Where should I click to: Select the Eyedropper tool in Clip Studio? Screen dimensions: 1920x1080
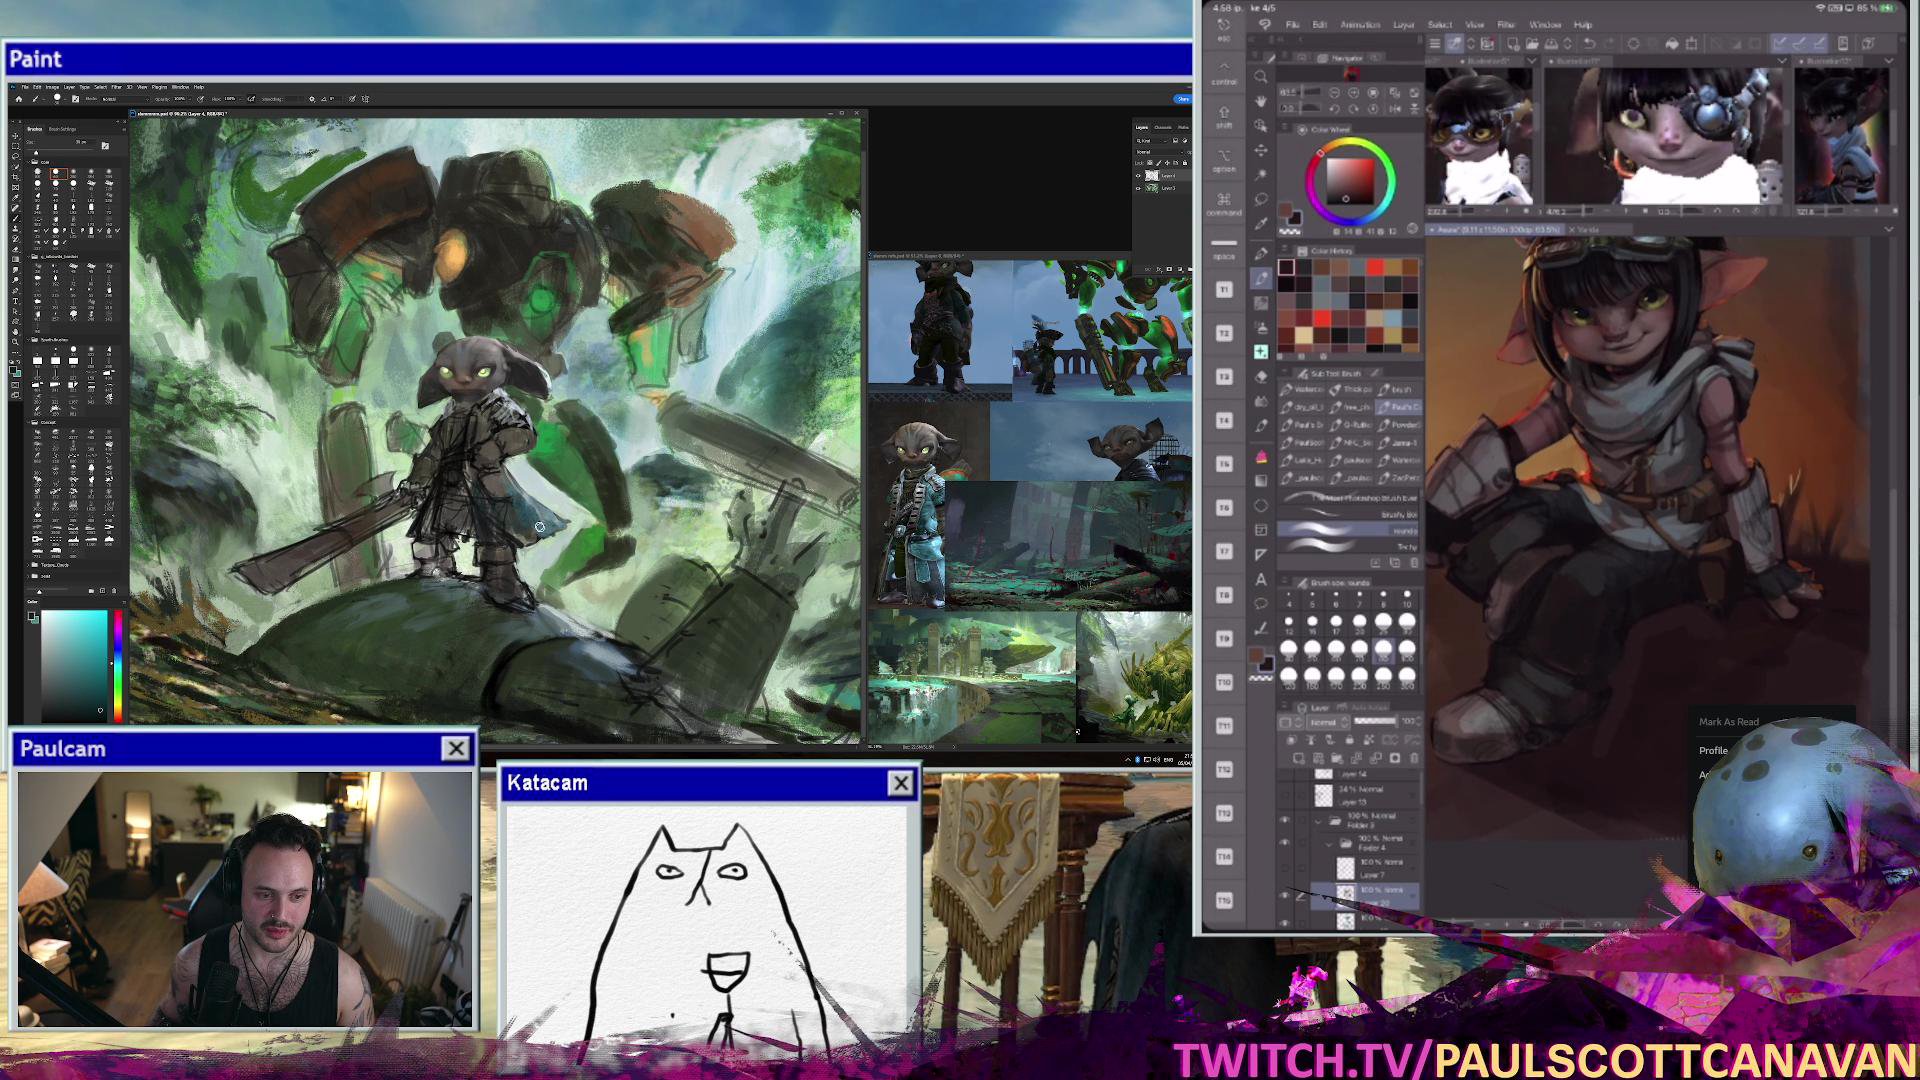1261,223
